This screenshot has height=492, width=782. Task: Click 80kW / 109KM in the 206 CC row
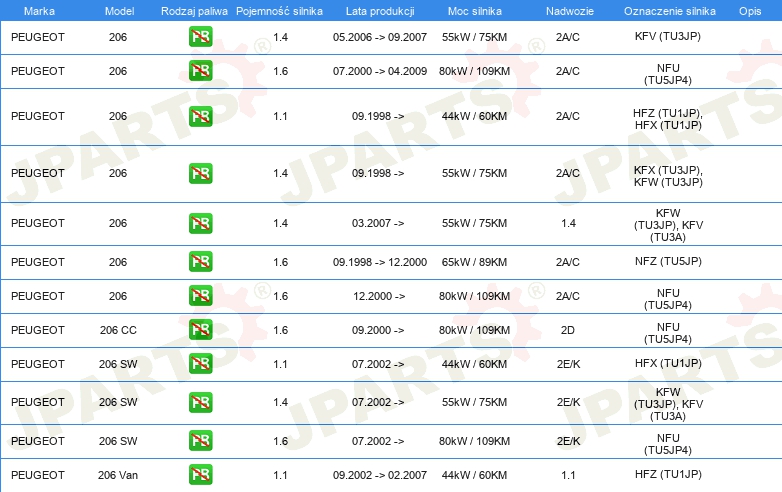coord(474,329)
